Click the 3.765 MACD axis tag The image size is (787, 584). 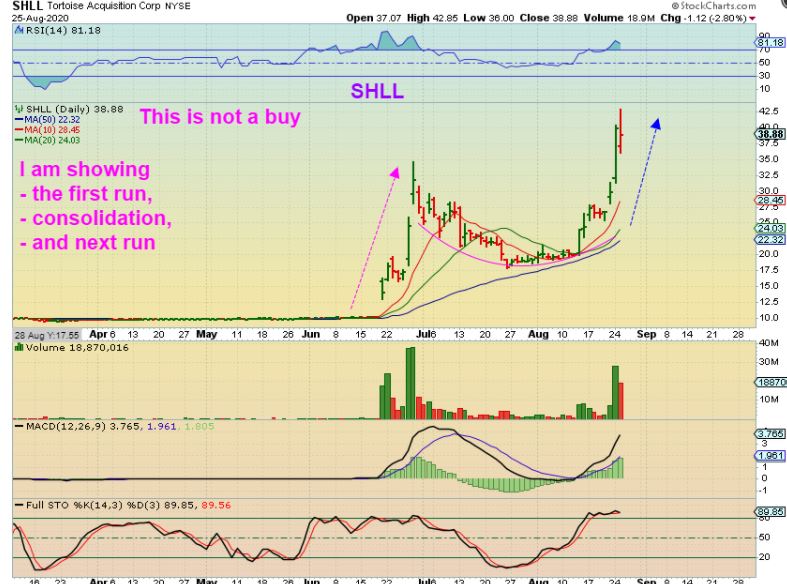[x=770, y=433]
